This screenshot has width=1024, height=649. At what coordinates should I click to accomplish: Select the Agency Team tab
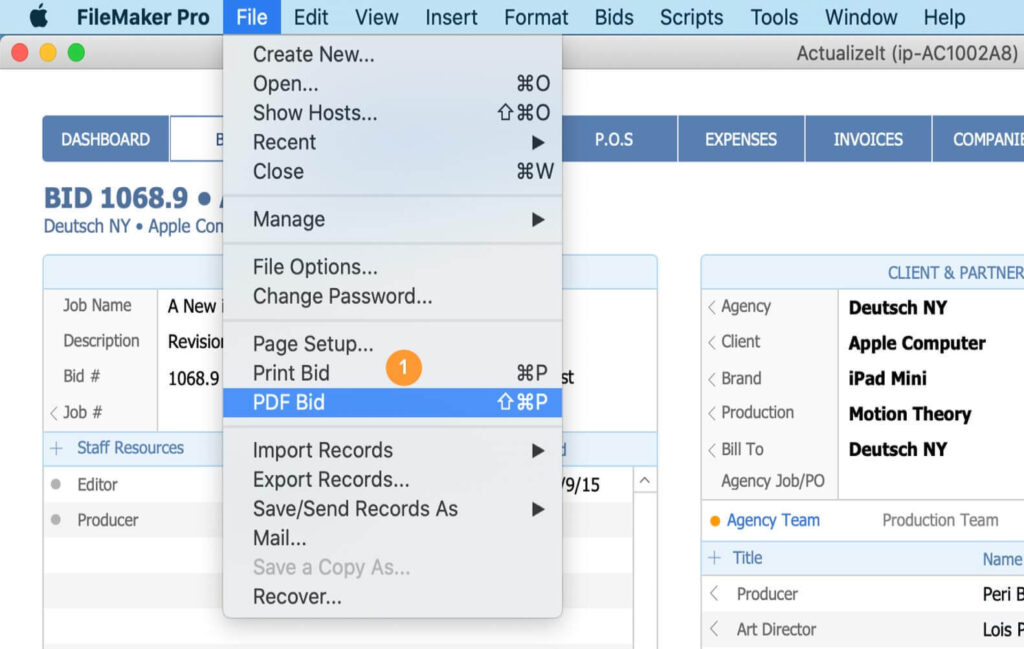pyautogui.click(x=773, y=520)
